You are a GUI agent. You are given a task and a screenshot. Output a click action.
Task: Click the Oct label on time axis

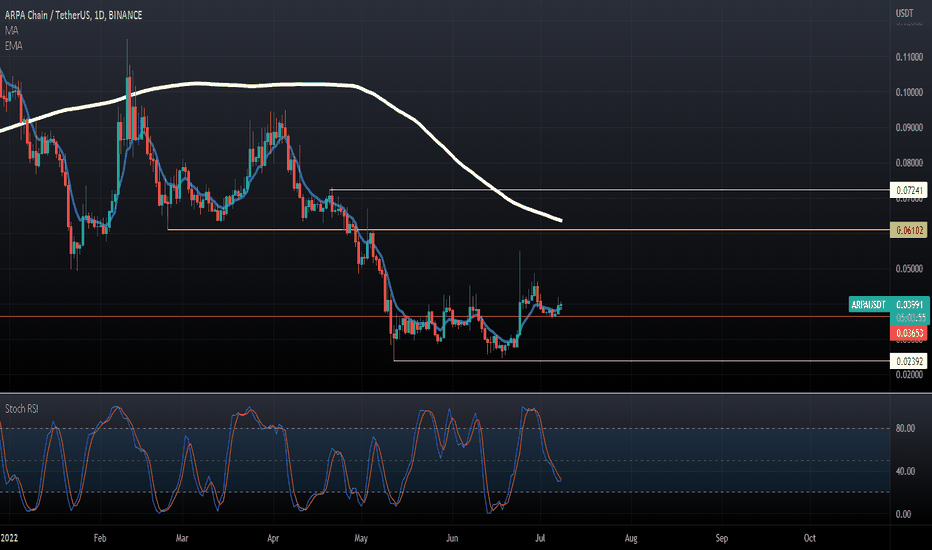[x=809, y=538]
